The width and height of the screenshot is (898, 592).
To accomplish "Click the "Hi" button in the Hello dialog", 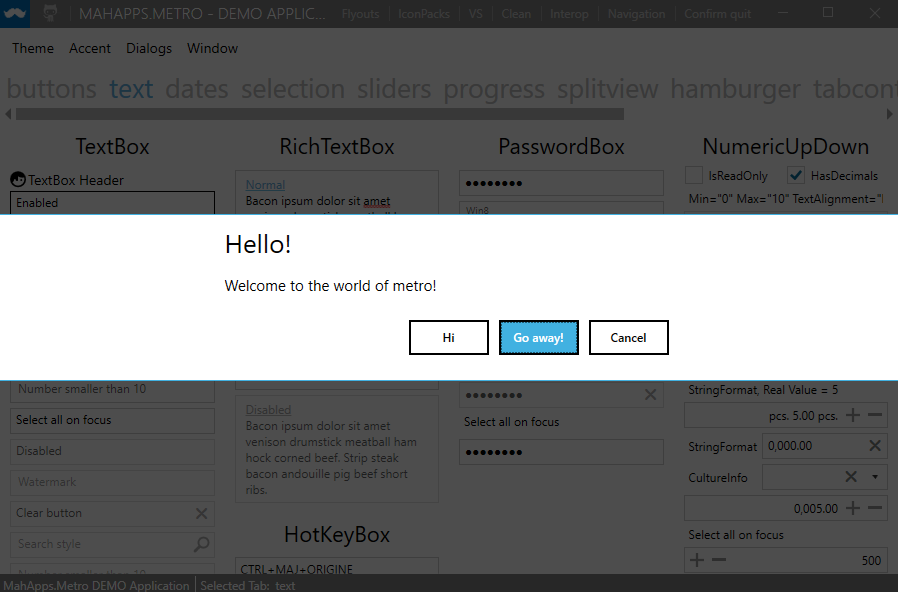I will click(448, 337).
